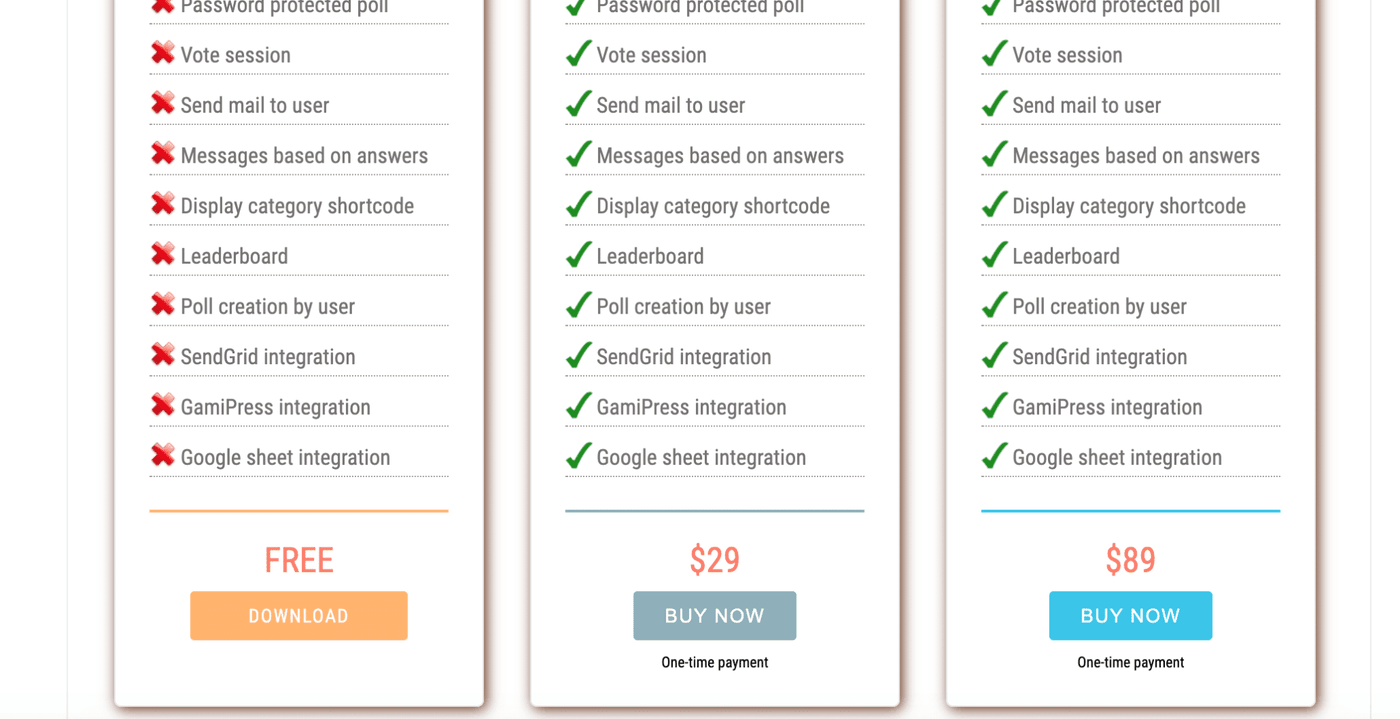Click red X beside free Leaderboard

[x=162, y=254]
